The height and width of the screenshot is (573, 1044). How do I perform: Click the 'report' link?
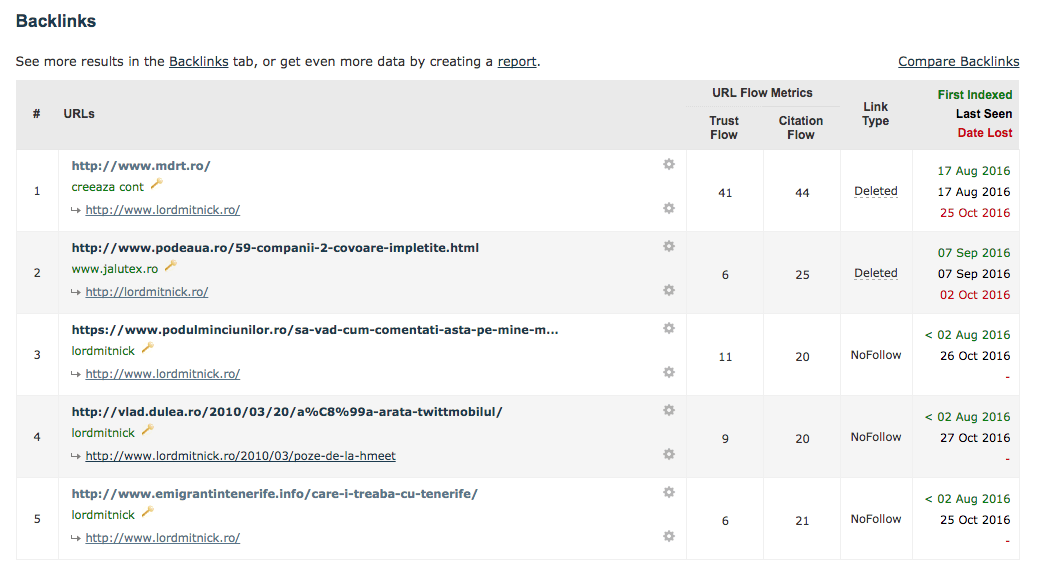pos(517,62)
